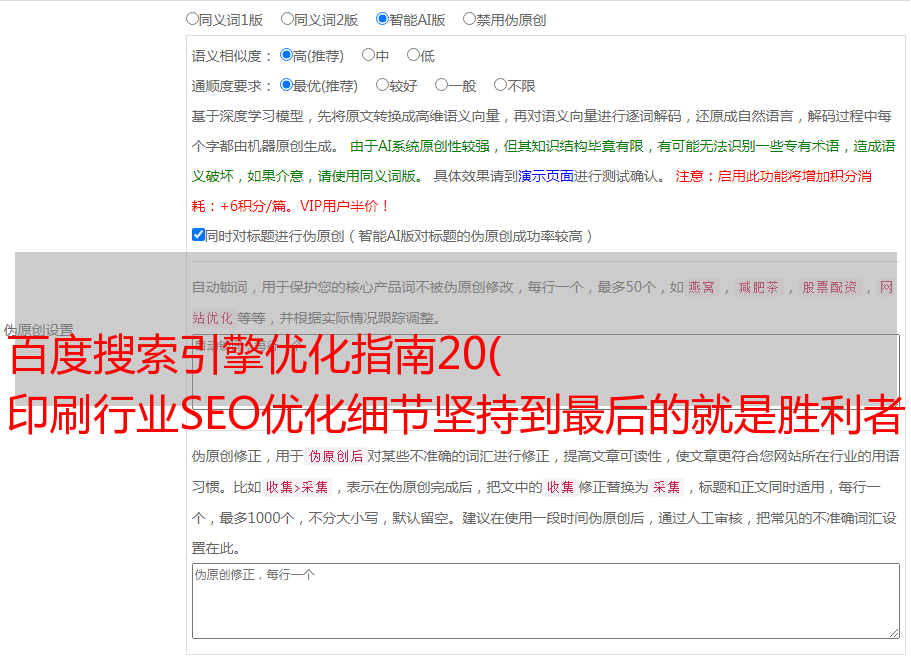Set 语义相似度 to 低
The height and width of the screenshot is (658, 911).
coord(413,55)
